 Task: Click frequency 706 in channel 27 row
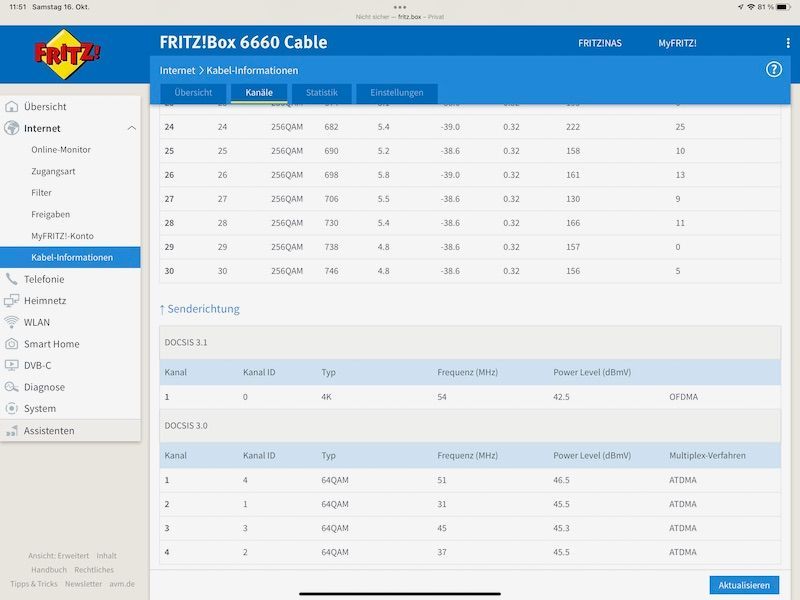coord(331,199)
